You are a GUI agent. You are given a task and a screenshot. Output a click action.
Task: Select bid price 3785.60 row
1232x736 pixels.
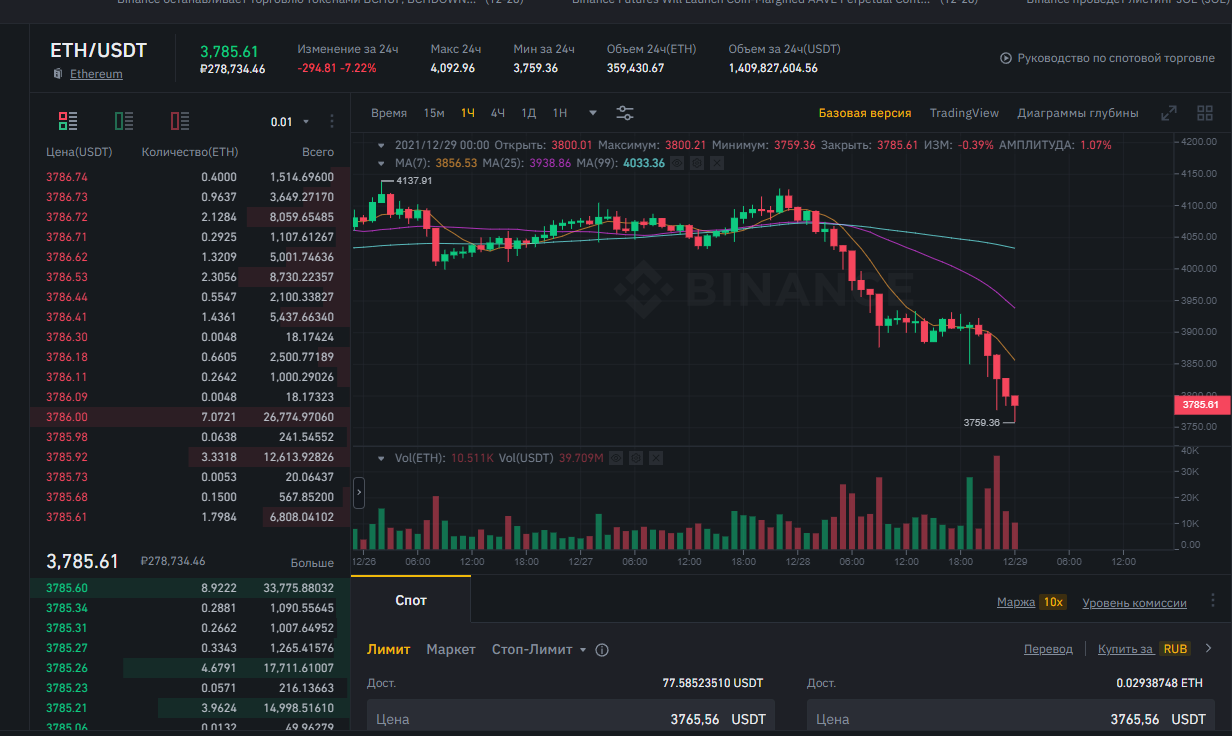pyautogui.click(x=190, y=588)
